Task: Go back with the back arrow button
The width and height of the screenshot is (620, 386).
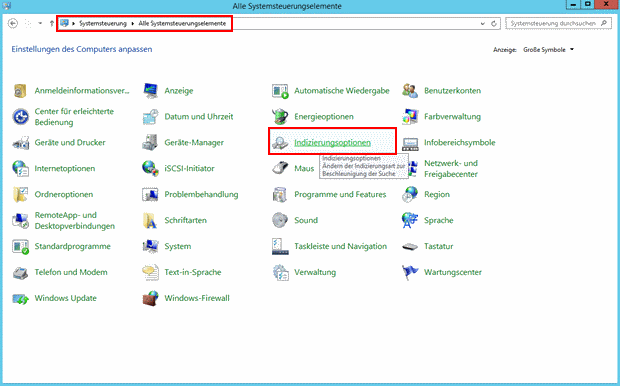Action: click(13, 24)
